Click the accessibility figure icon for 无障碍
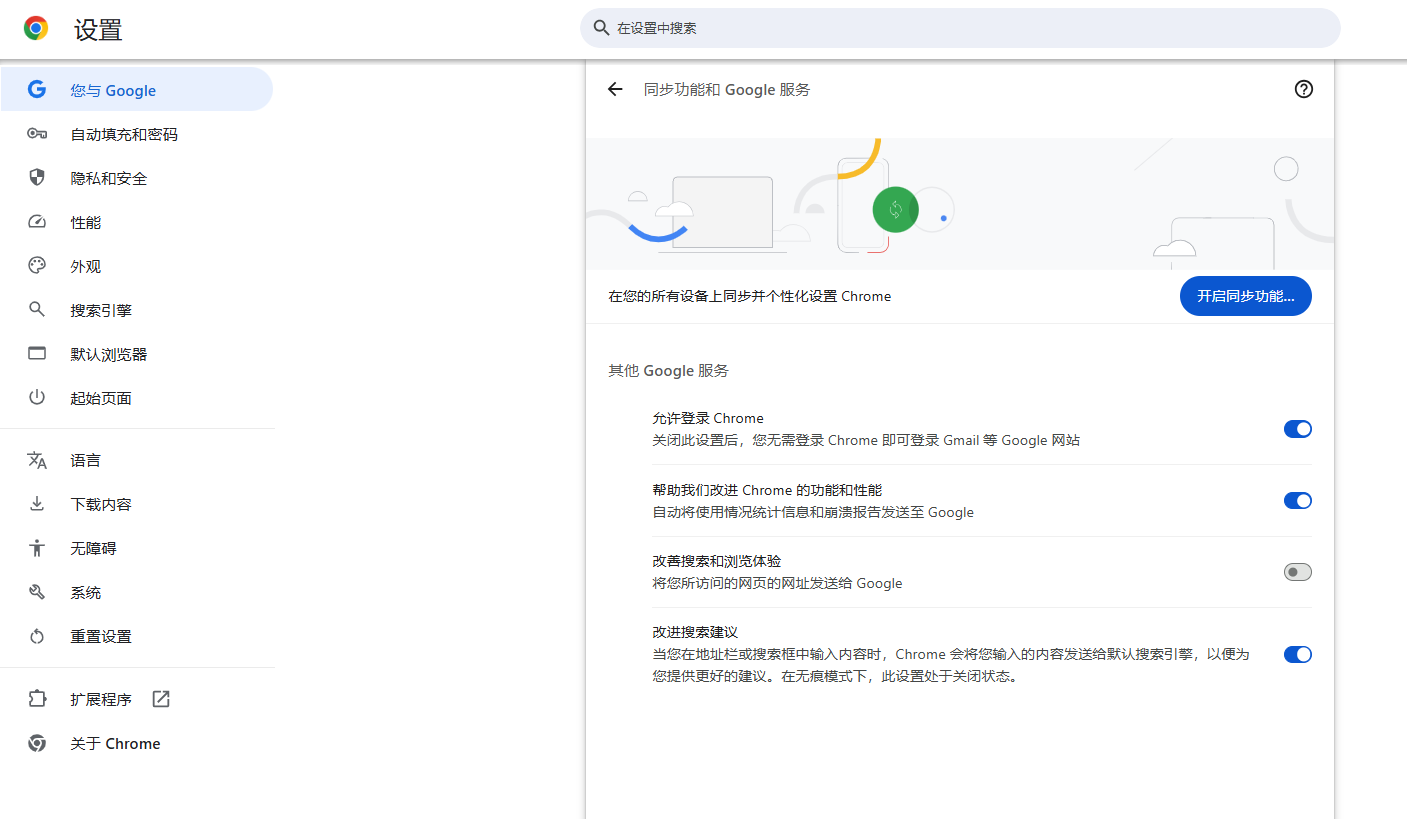1407x819 pixels. (x=37, y=548)
